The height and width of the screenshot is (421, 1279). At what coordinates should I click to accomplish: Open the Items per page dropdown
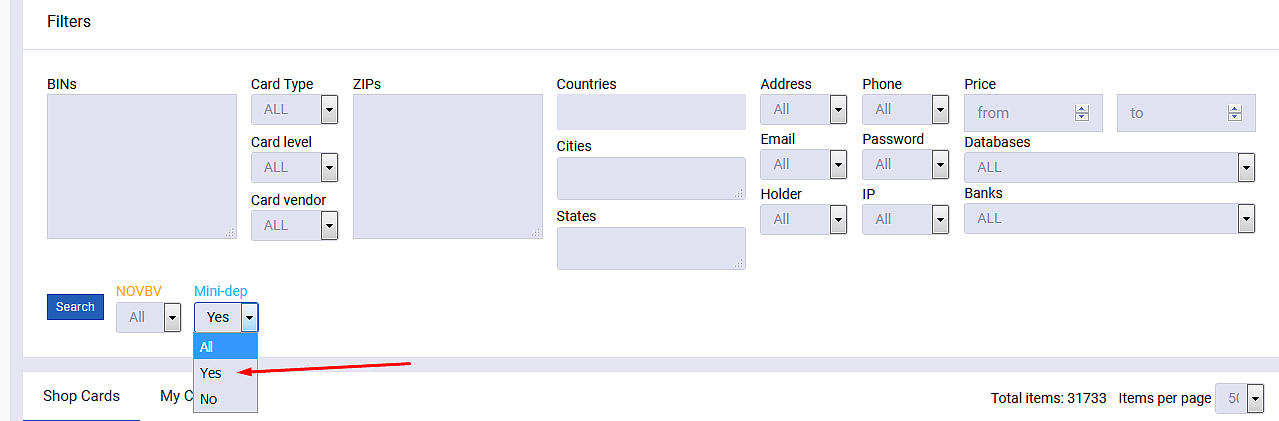click(1240, 398)
